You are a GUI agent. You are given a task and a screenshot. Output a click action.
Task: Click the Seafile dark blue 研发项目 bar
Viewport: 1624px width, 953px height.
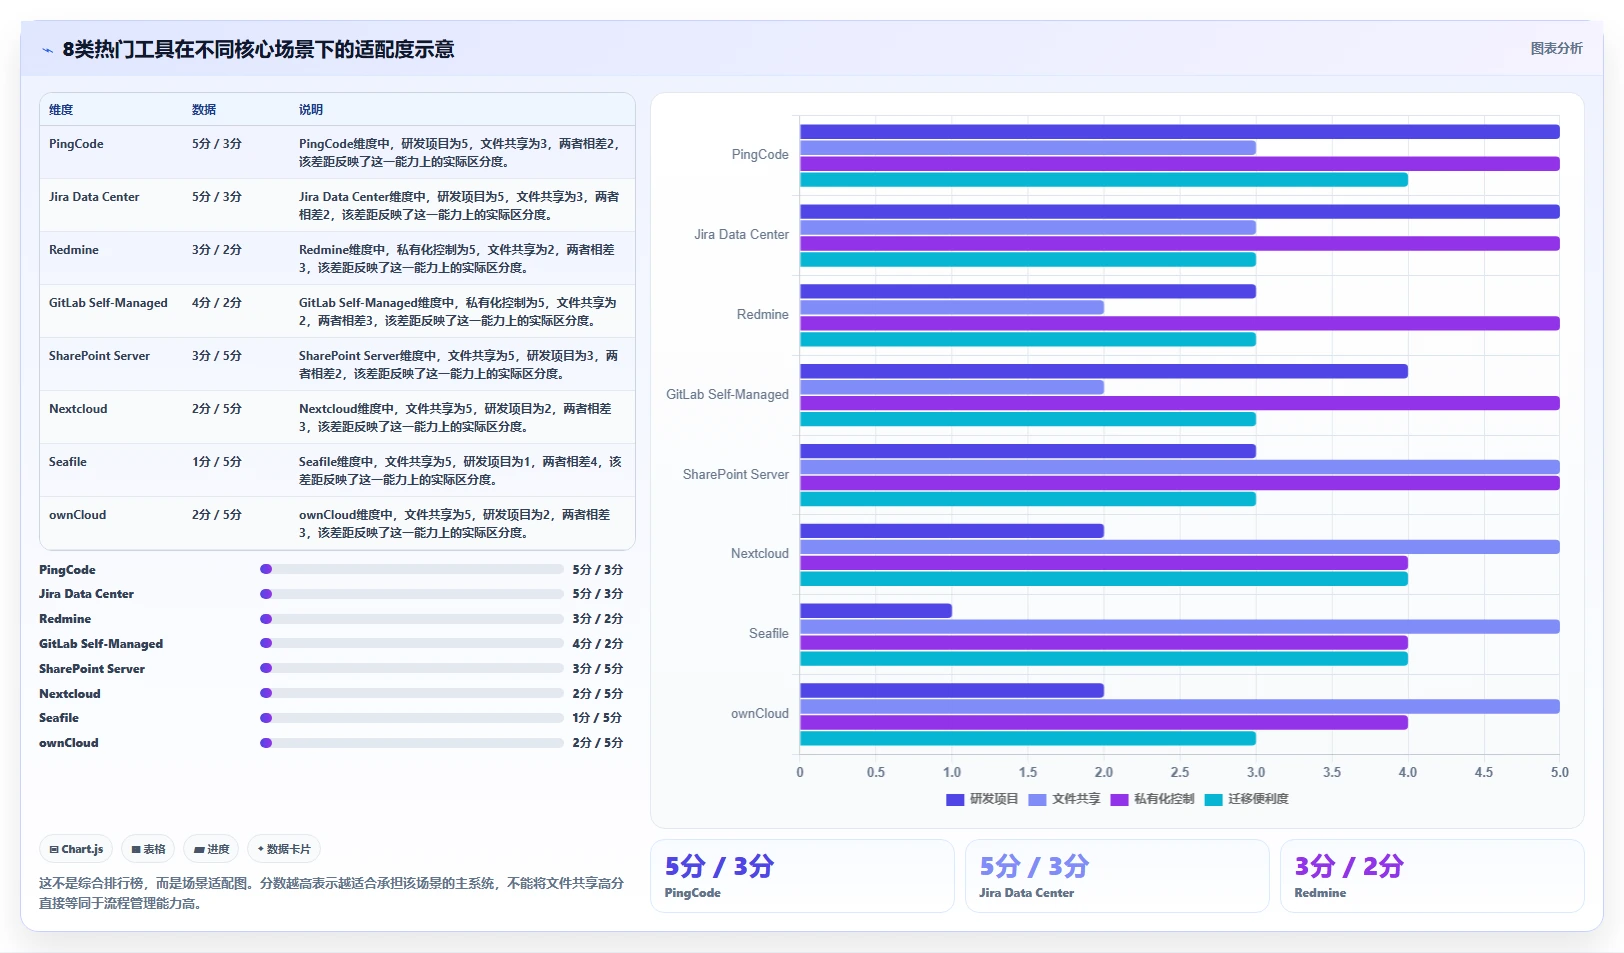click(x=876, y=611)
